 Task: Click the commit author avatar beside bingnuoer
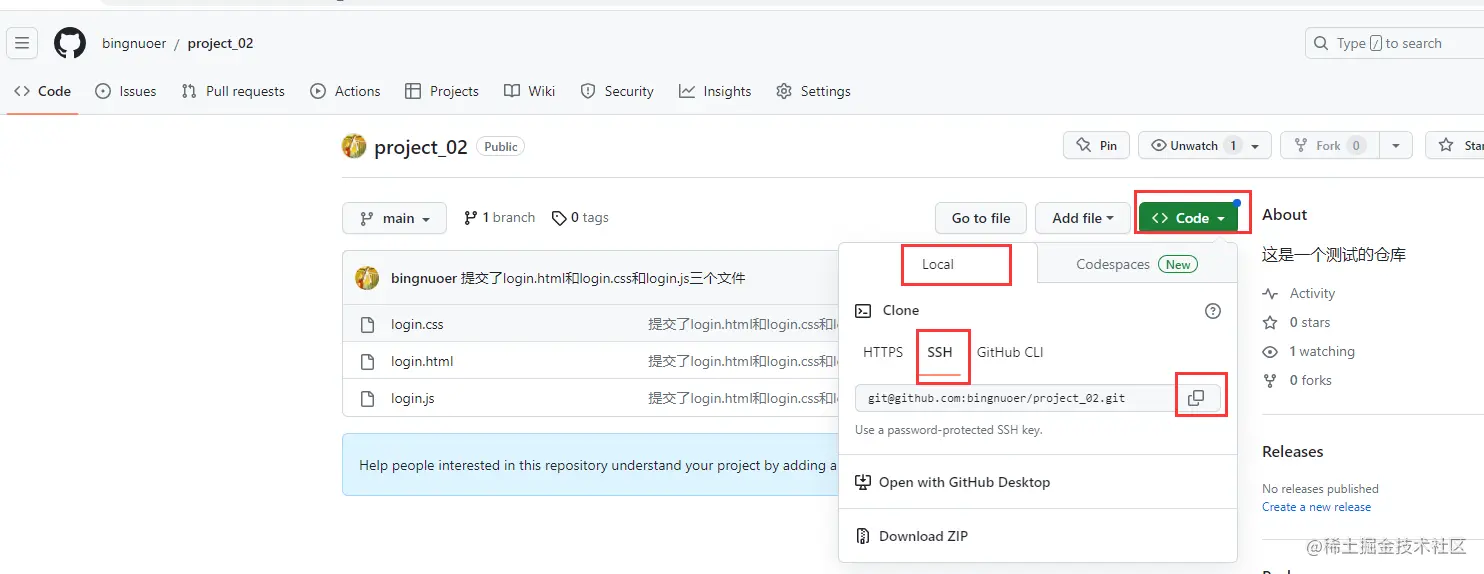[367, 278]
